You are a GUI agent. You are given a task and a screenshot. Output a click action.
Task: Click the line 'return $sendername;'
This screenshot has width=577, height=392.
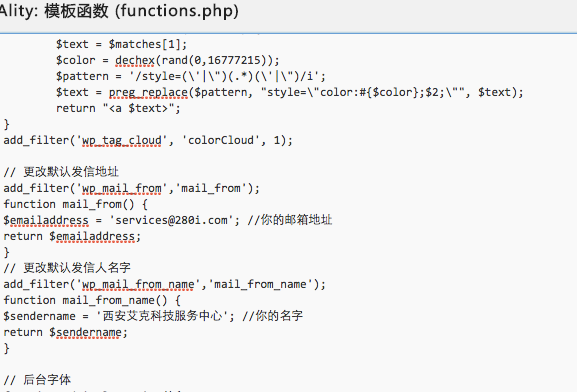66,332
